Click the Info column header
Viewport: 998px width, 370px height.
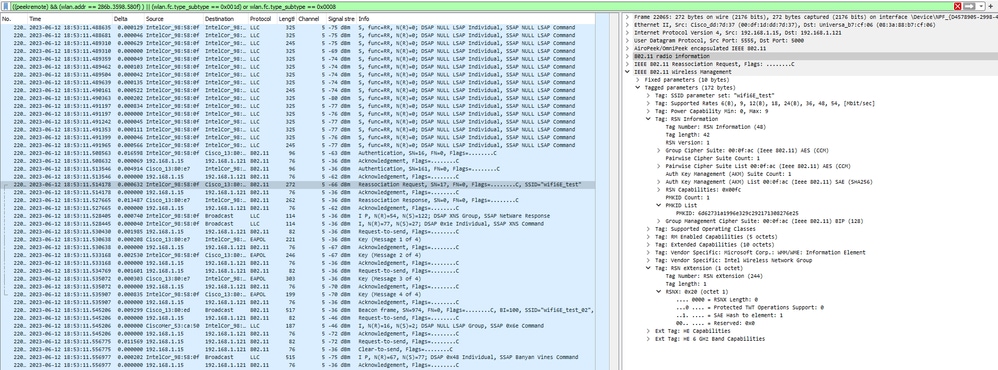[475, 19]
